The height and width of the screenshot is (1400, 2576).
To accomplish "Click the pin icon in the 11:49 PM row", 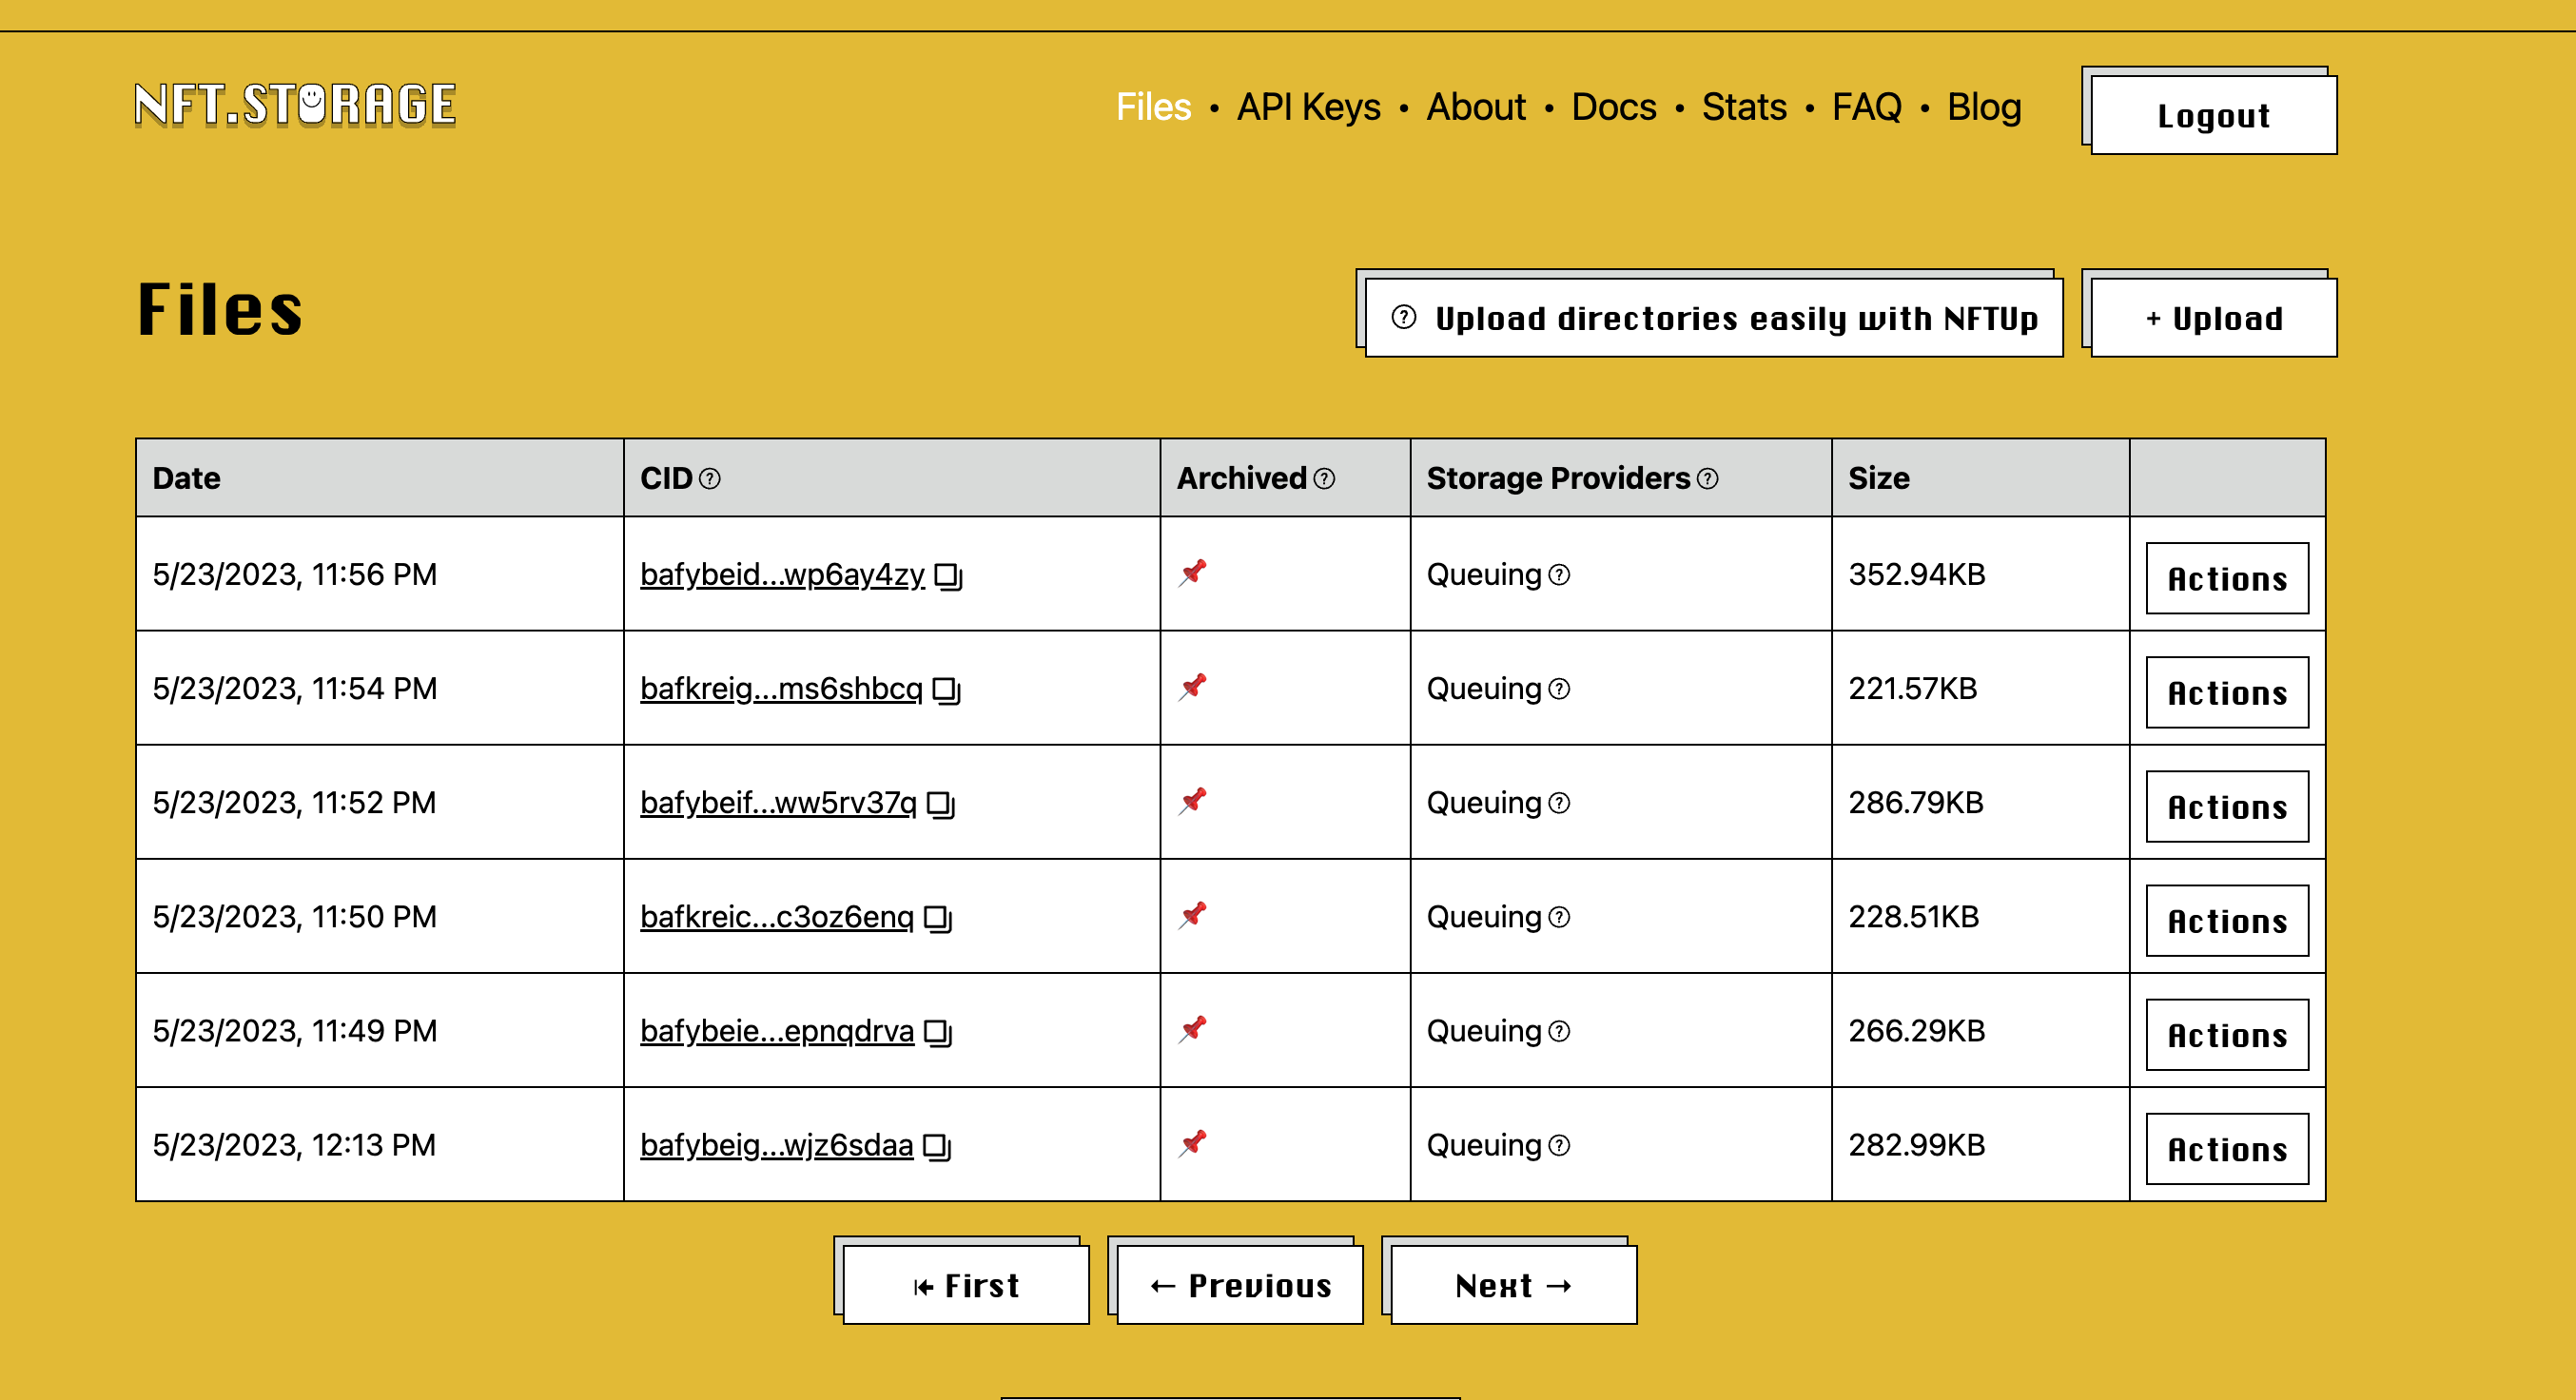I will [1192, 1029].
